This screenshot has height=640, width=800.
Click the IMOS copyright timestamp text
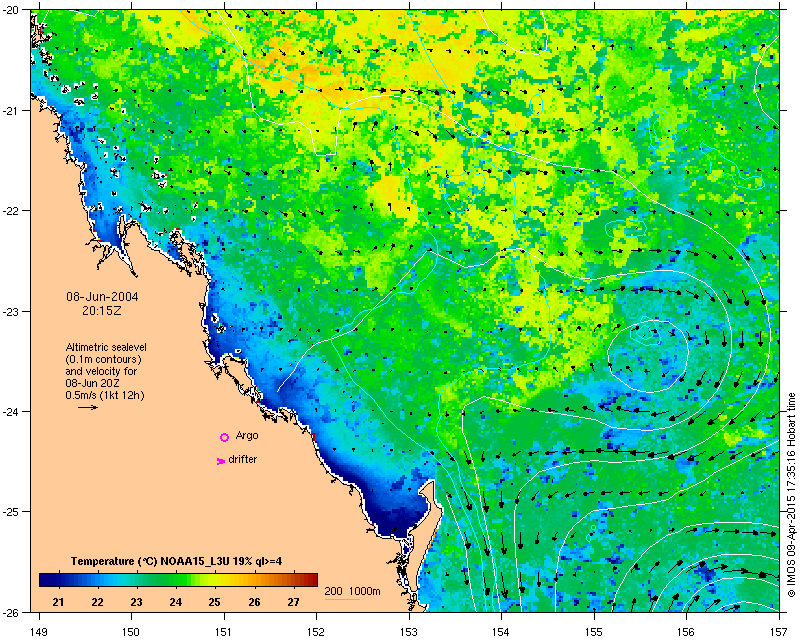pyautogui.click(x=791, y=495)
